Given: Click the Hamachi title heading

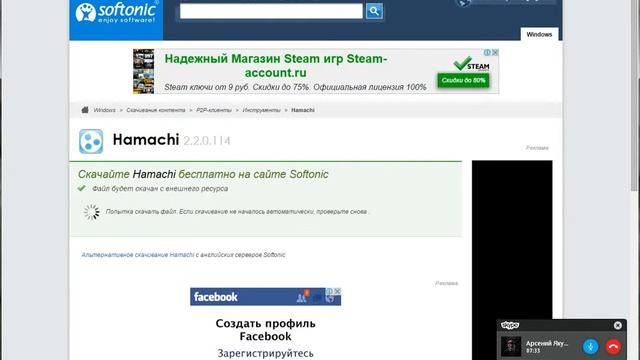Looking at the screenshot, I should click(146, 140).
